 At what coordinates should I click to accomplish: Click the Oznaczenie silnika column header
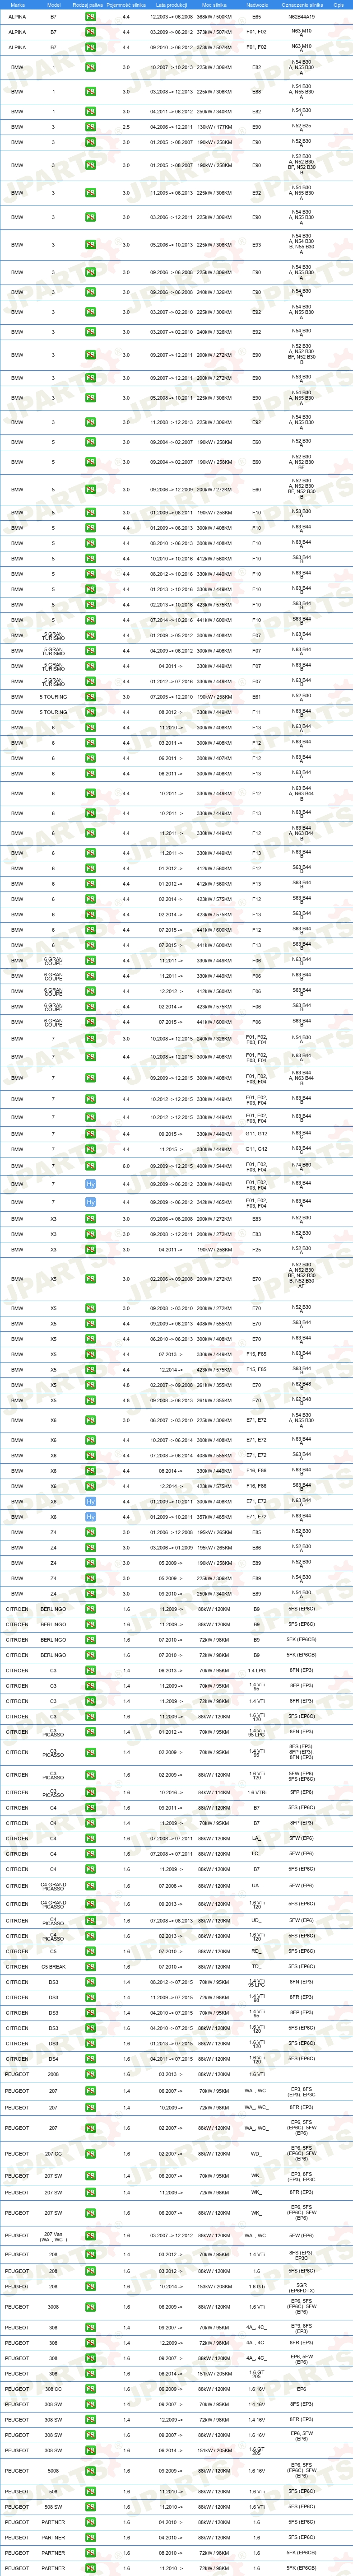click(x=301, y=4)
